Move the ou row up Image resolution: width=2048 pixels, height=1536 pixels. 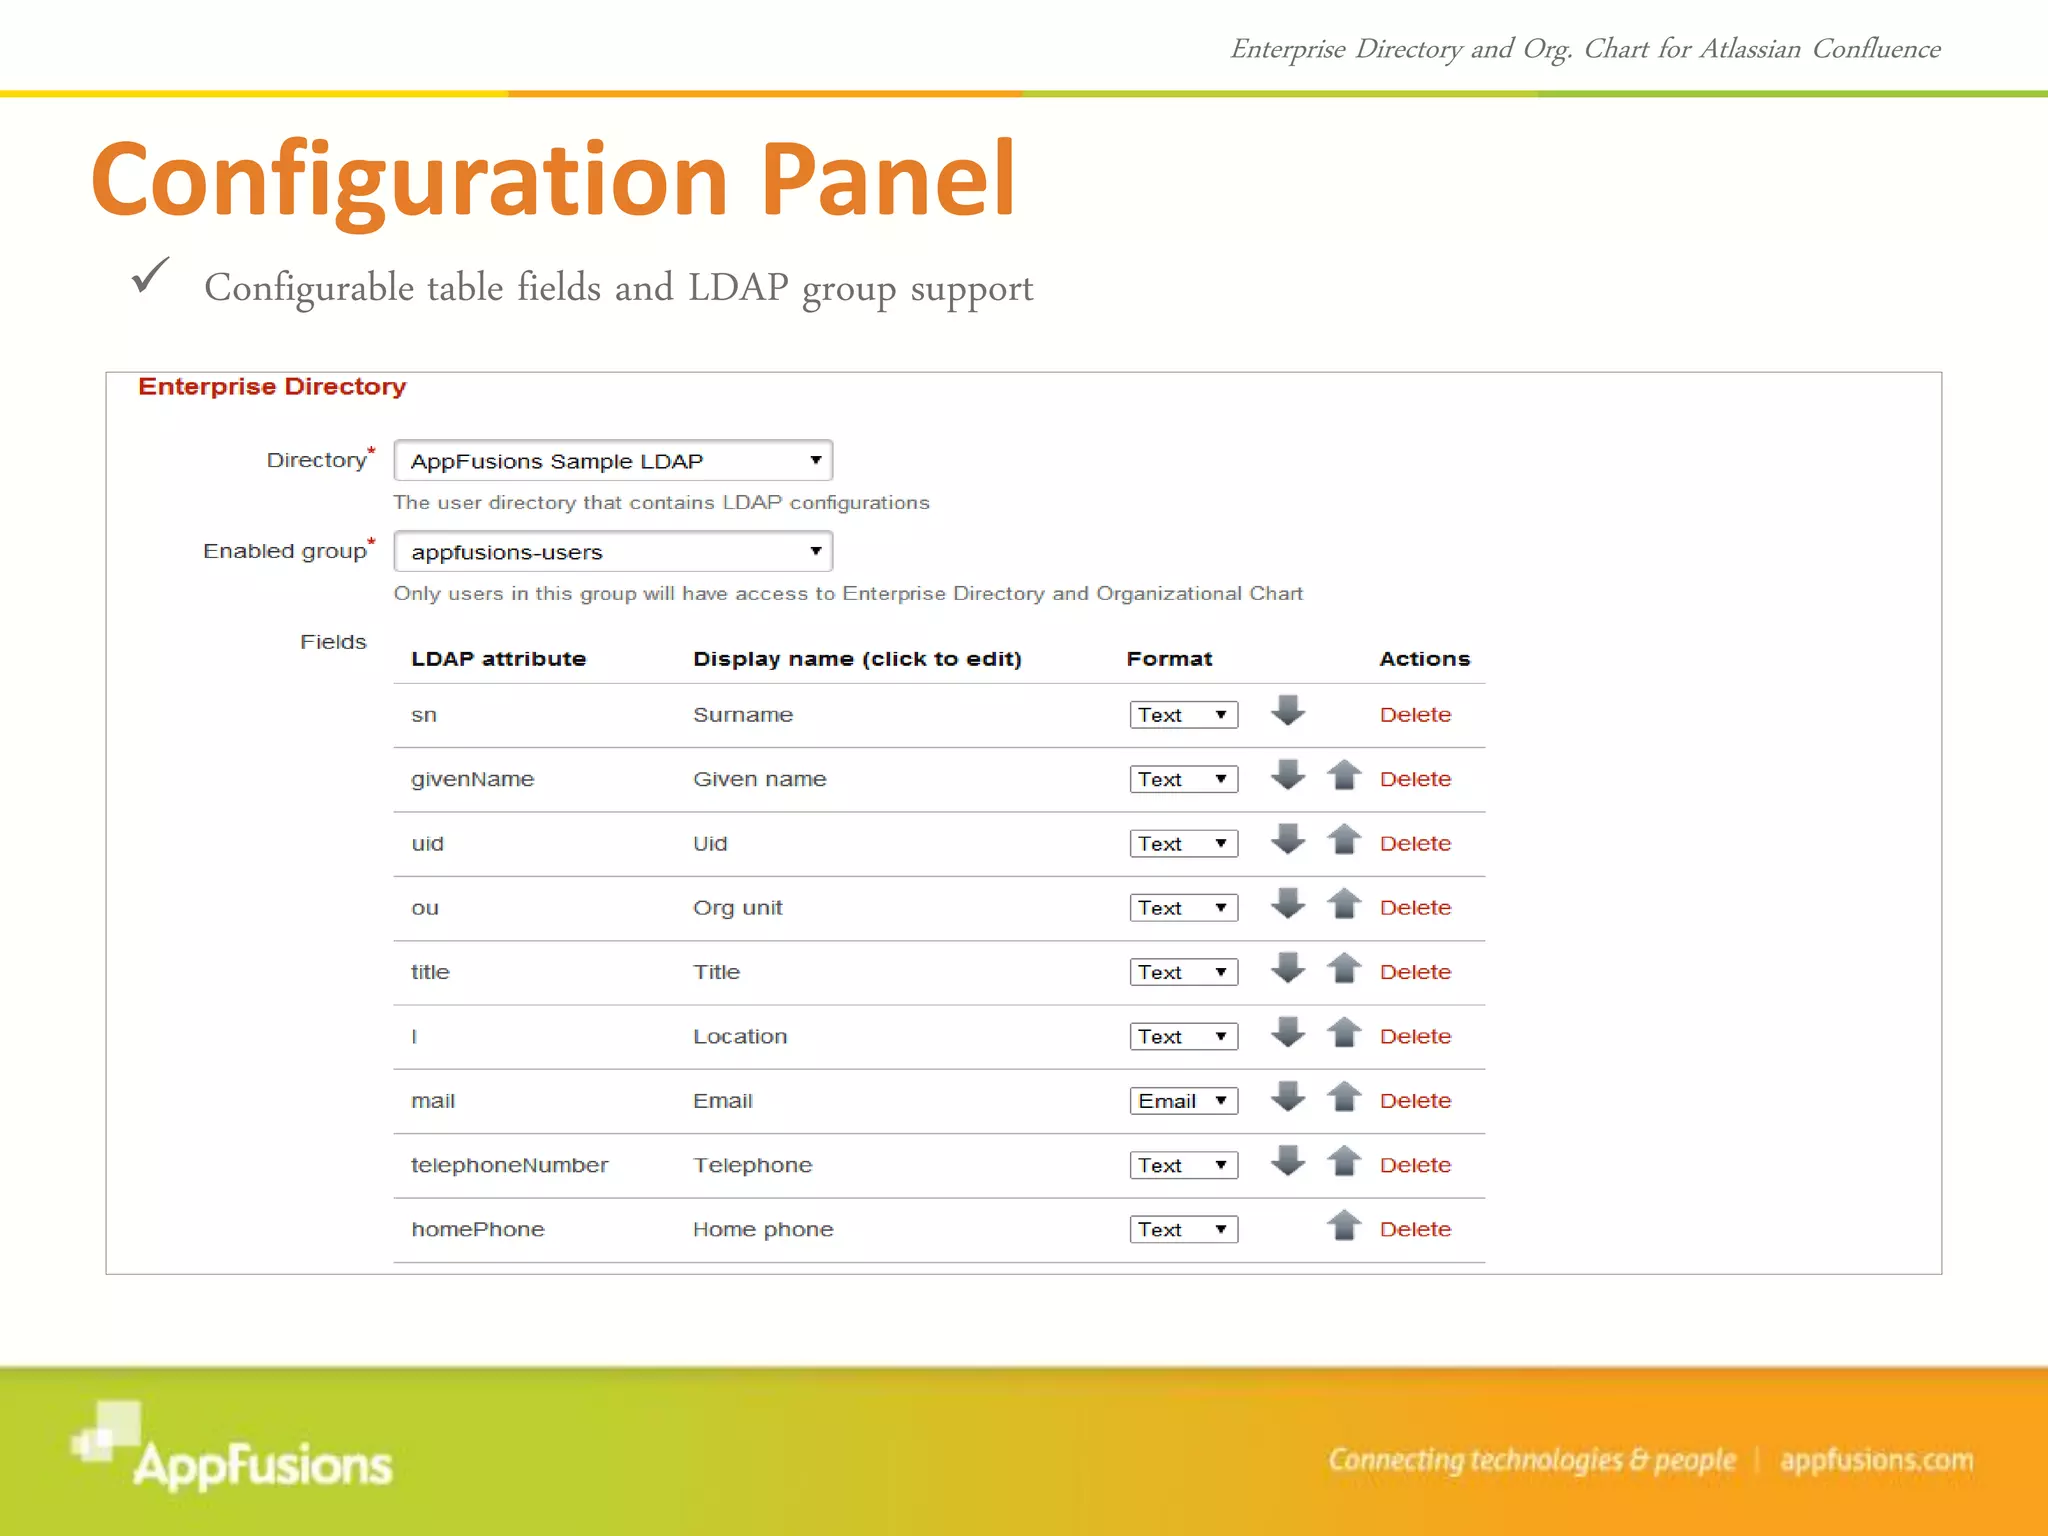pos(1344,904)
